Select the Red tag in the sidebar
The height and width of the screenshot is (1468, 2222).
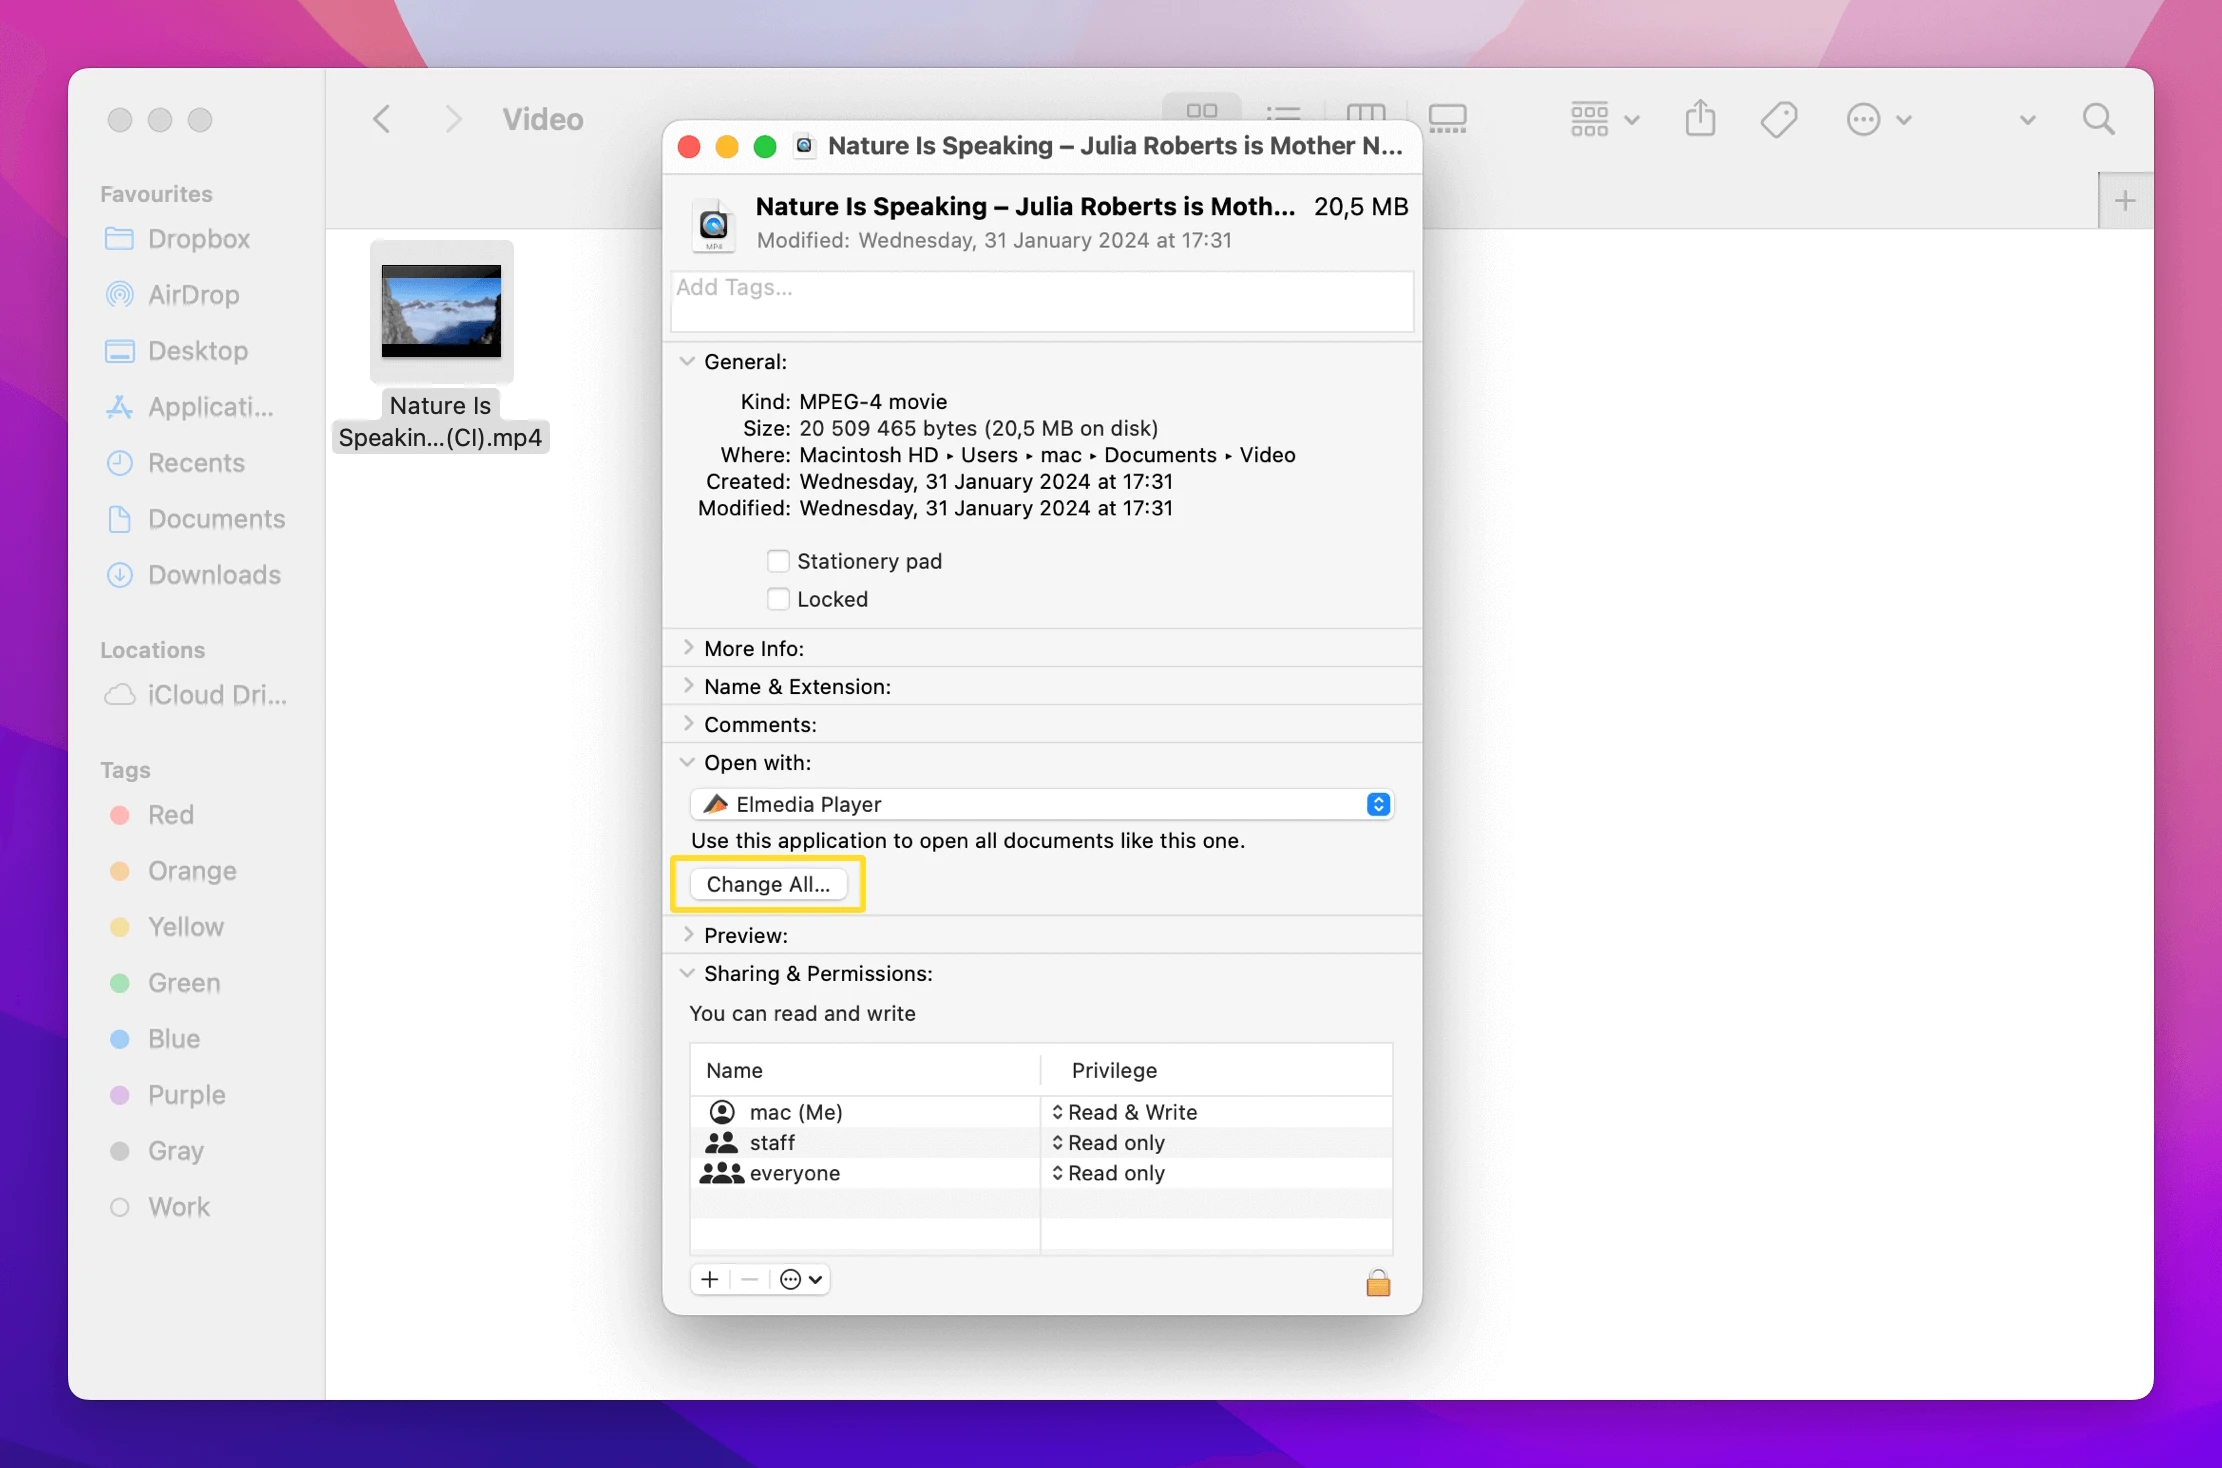[x=171, y=815]
